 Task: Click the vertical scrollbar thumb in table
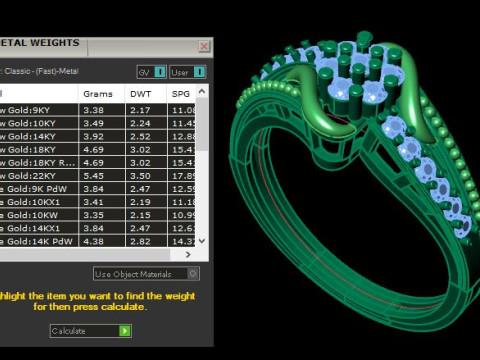pyautogui.click(x=202, y=124)
